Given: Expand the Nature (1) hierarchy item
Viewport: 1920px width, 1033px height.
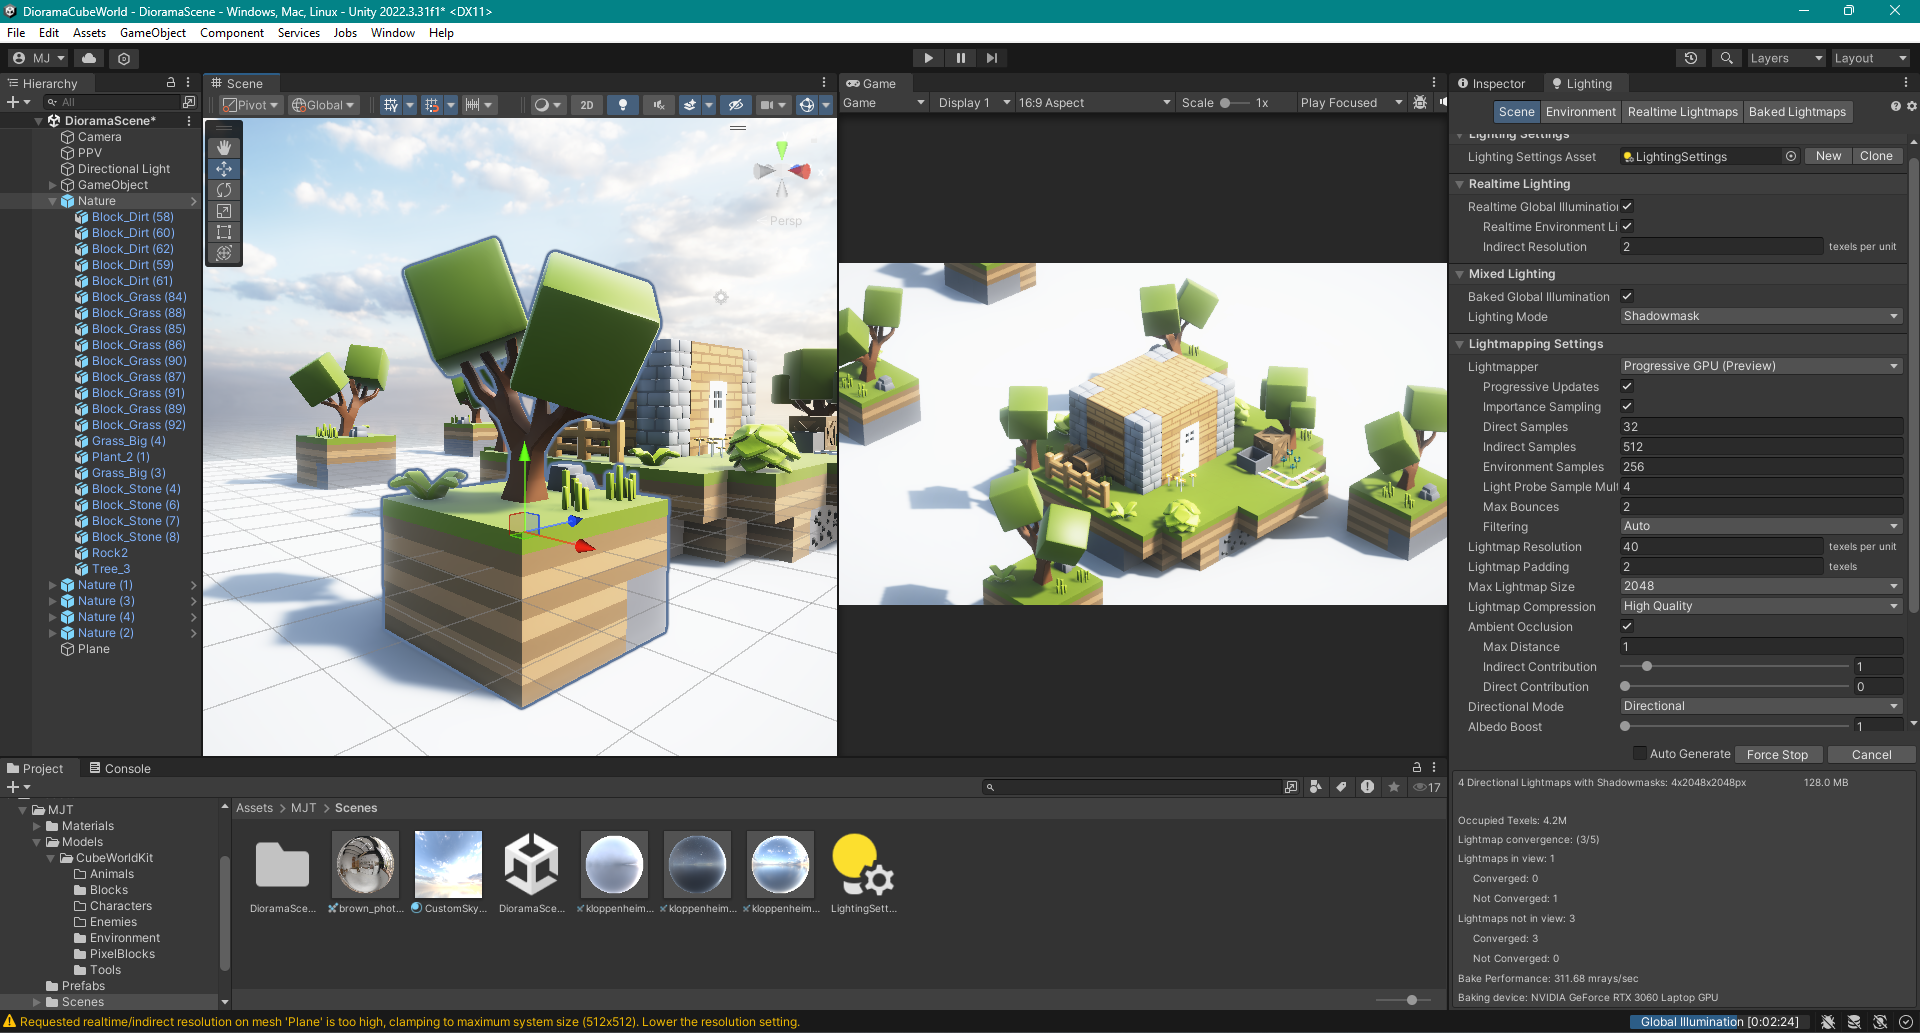Looking at the screenshot, I should [53, 585].
